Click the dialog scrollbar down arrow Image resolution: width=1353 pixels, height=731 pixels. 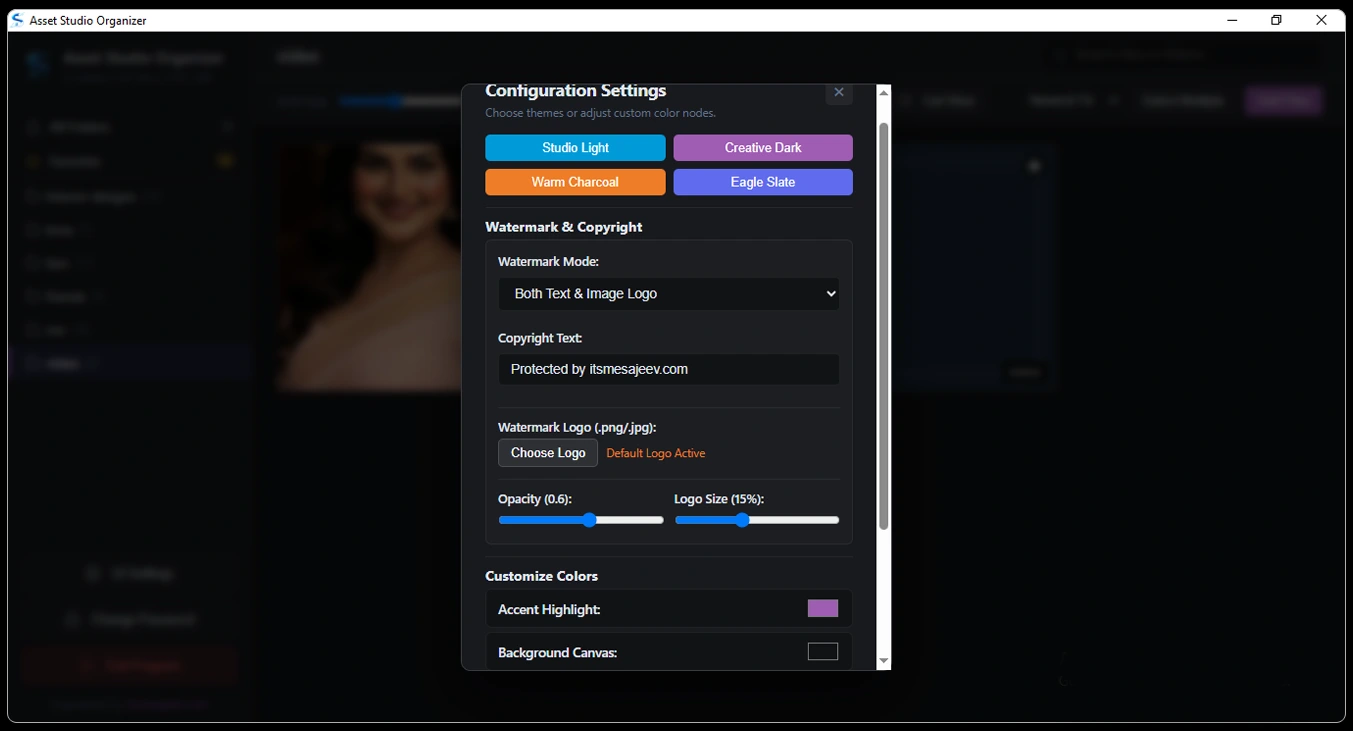click(x=883, y=661)
